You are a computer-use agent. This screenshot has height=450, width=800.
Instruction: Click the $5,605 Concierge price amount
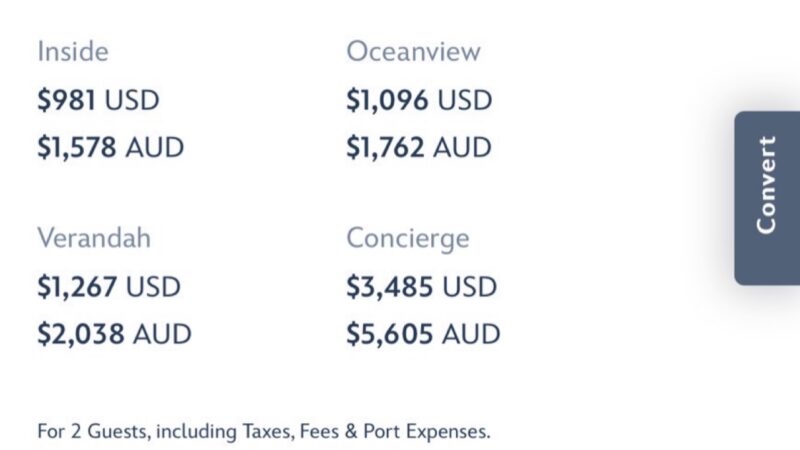point(390,334)
